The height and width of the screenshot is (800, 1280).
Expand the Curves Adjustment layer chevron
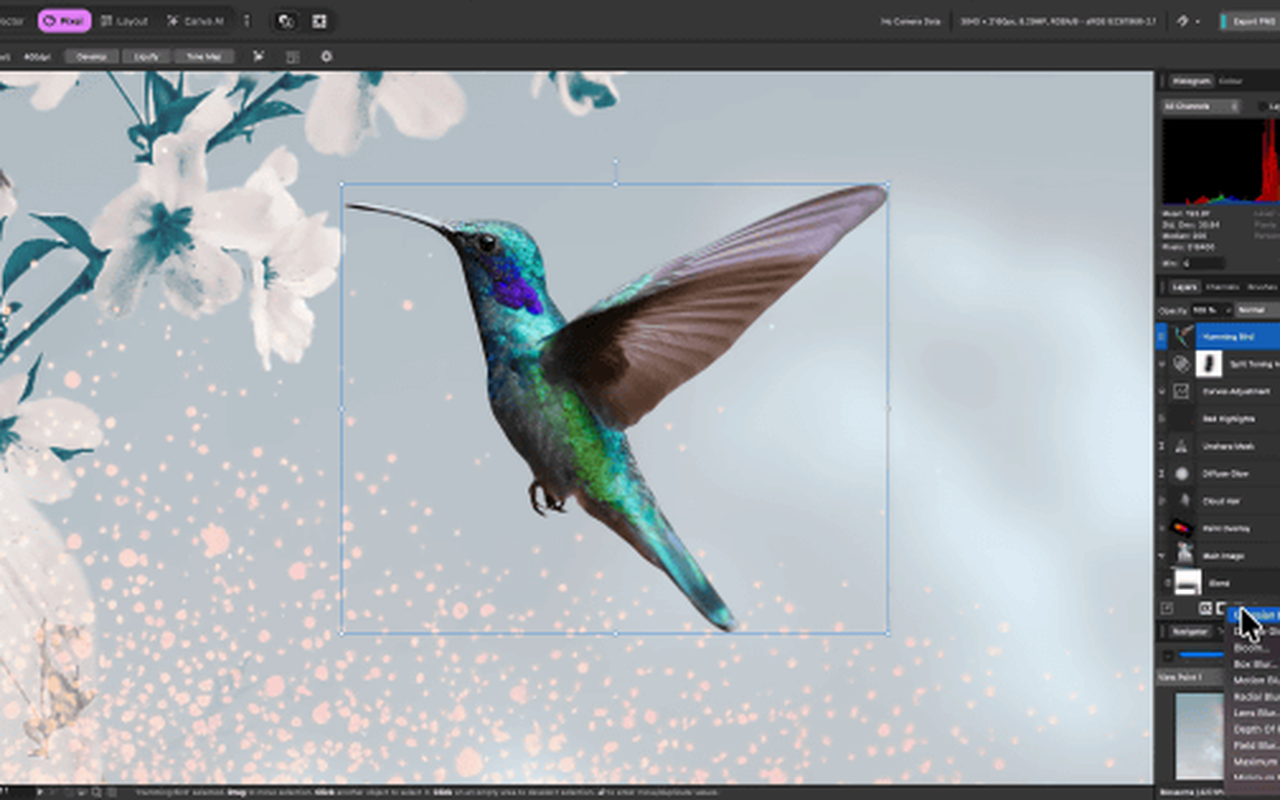pyautogui.click(x=1162, y=391)
